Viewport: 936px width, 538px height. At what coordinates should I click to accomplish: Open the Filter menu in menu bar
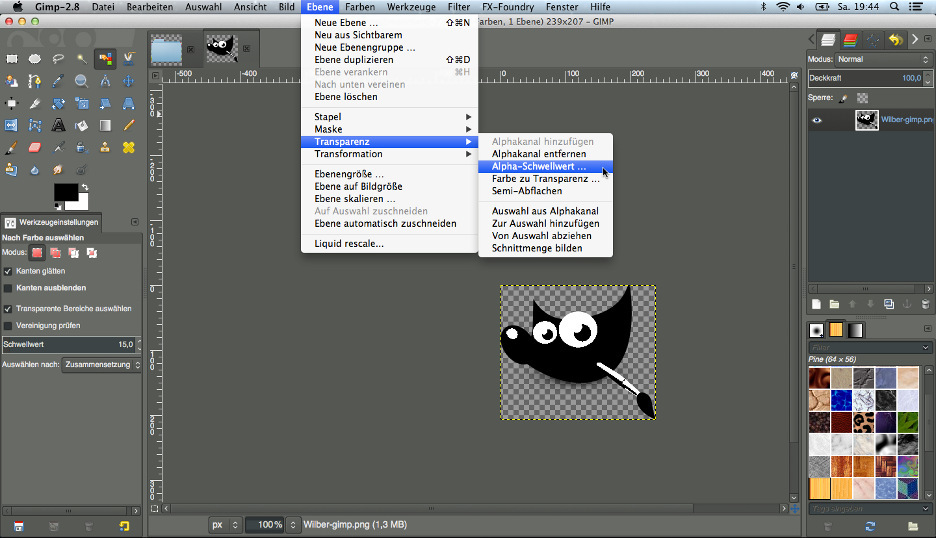click(458, 7)
